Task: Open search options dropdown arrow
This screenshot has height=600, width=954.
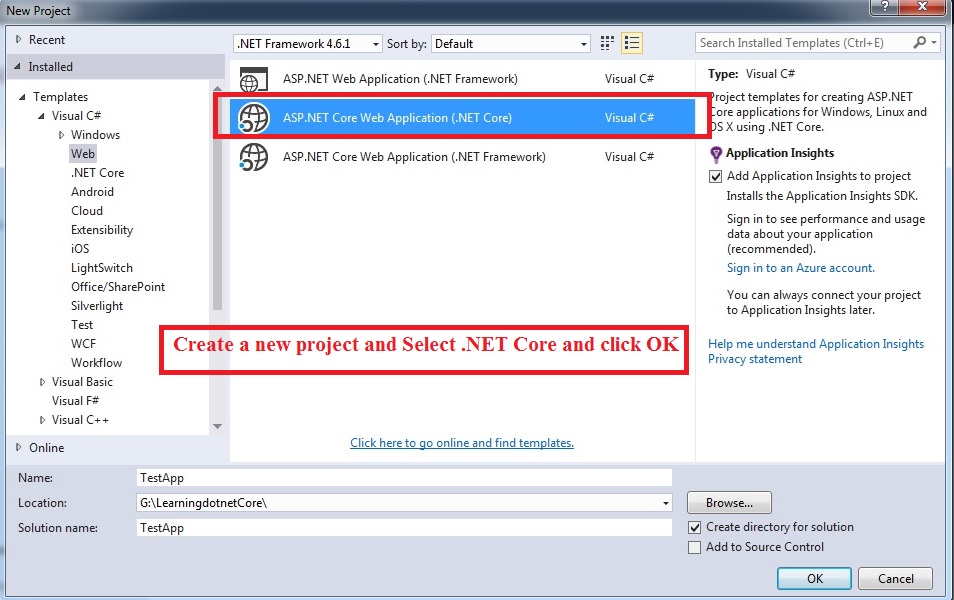Action: (x=934, y=43)
